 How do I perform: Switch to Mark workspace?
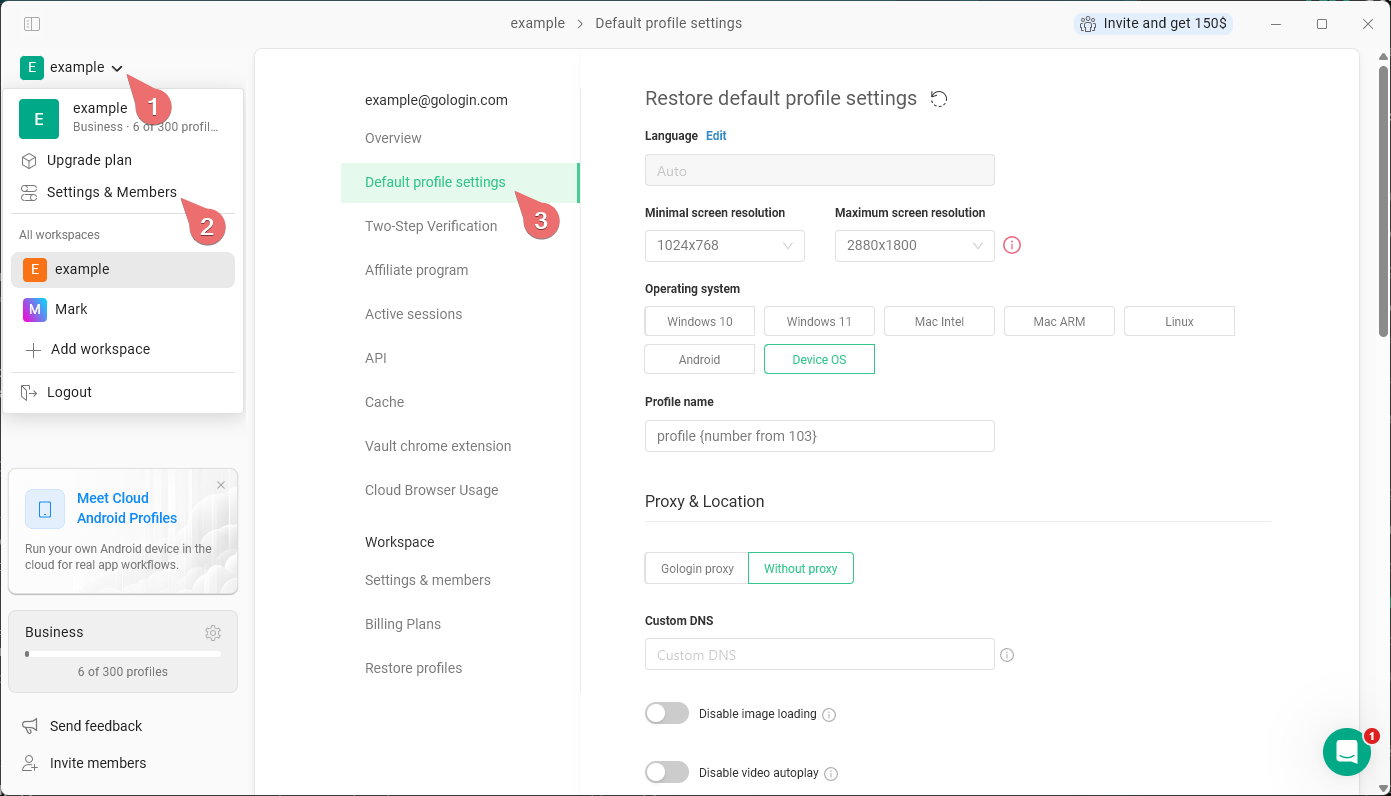123,309
